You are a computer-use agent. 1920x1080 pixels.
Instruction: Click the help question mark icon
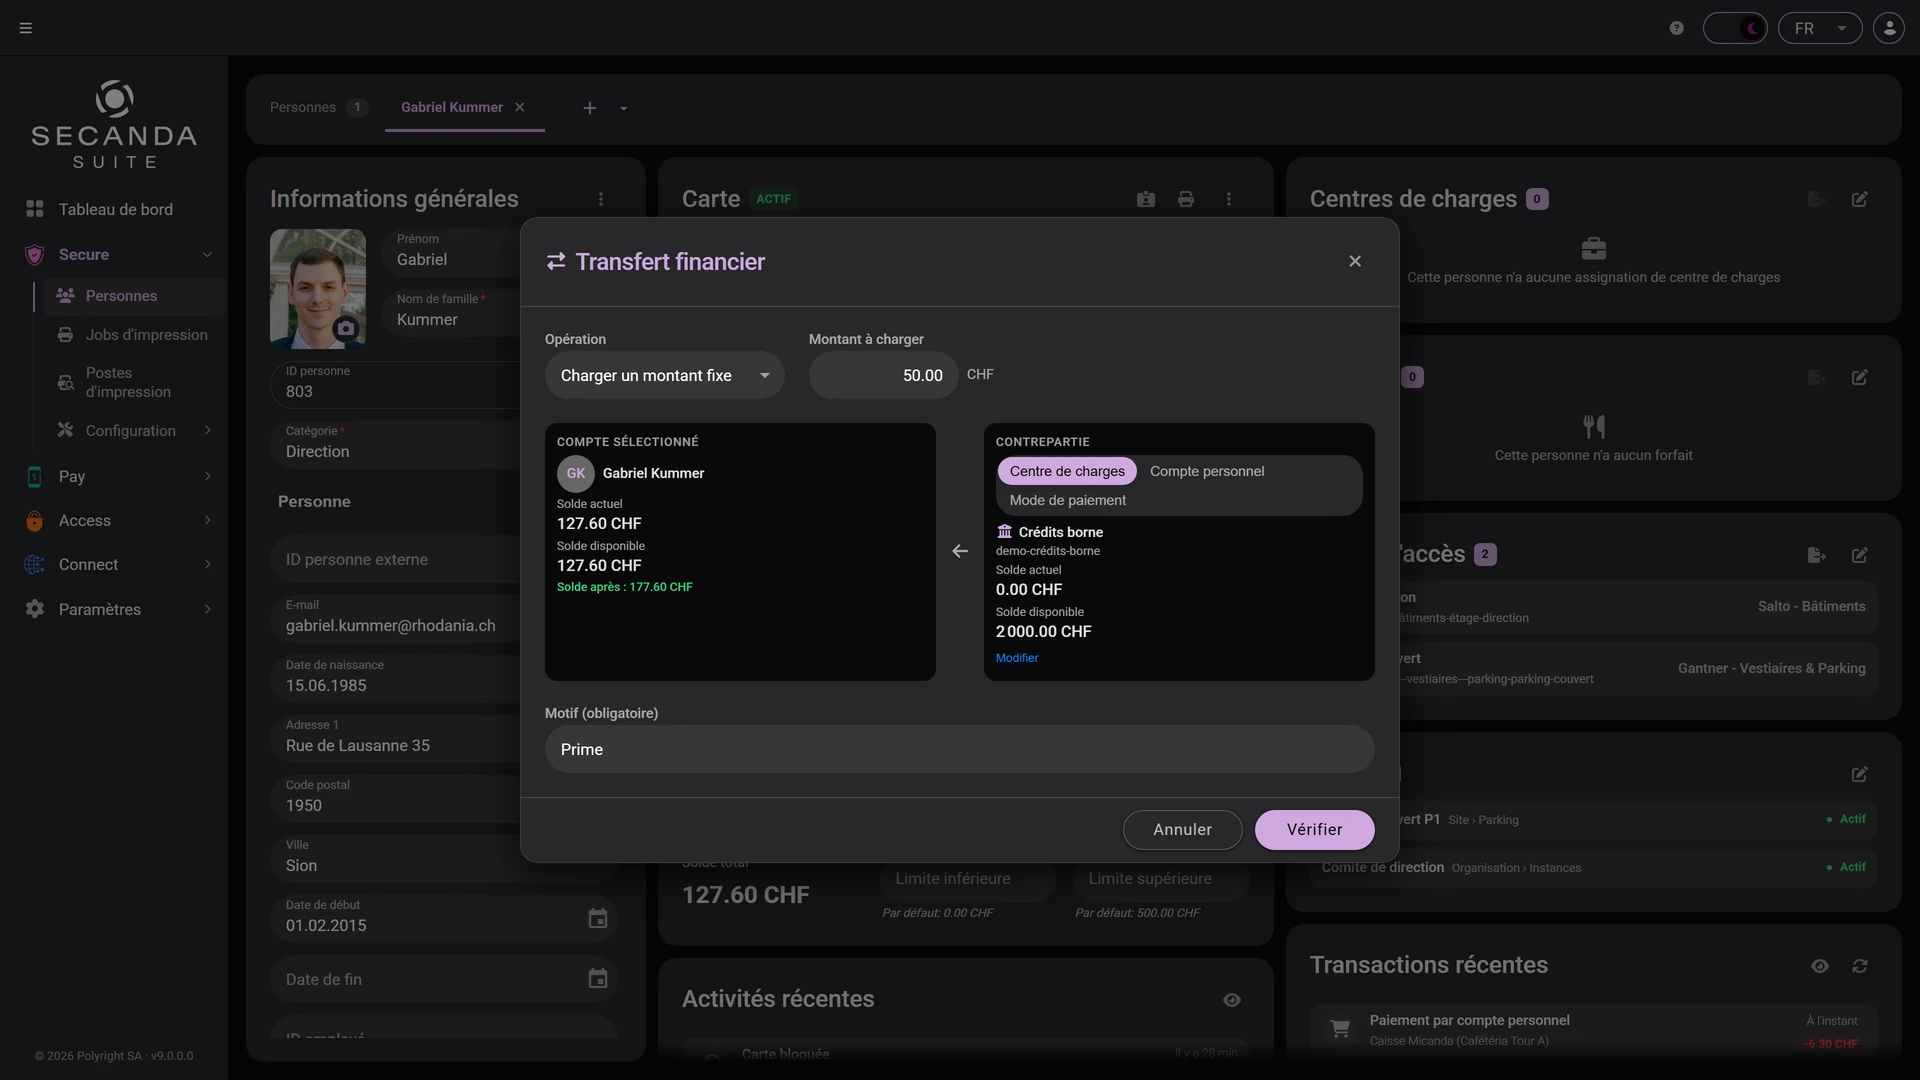(x=1677, y=28)
